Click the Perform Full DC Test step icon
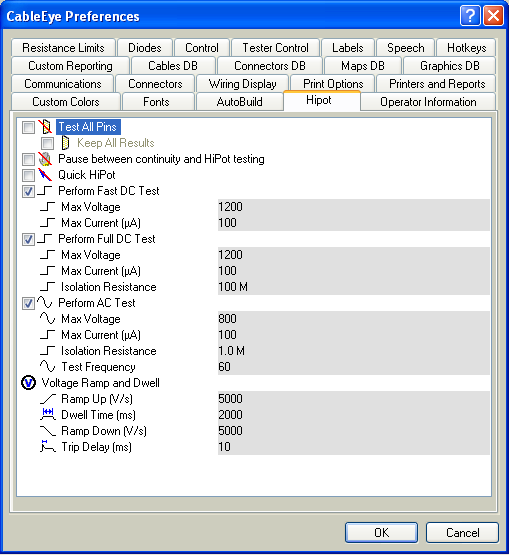 pos(45,239)
